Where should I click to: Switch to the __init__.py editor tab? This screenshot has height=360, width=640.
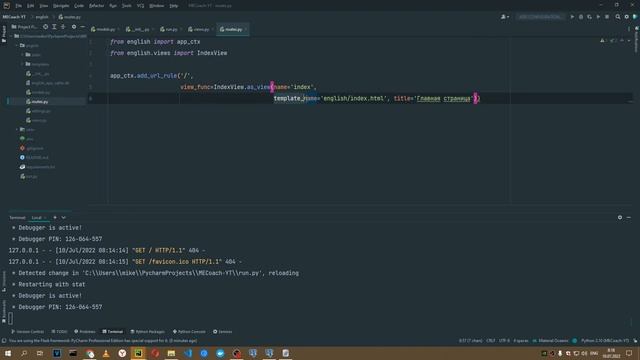pyautogui.click(x=140, y=29)
